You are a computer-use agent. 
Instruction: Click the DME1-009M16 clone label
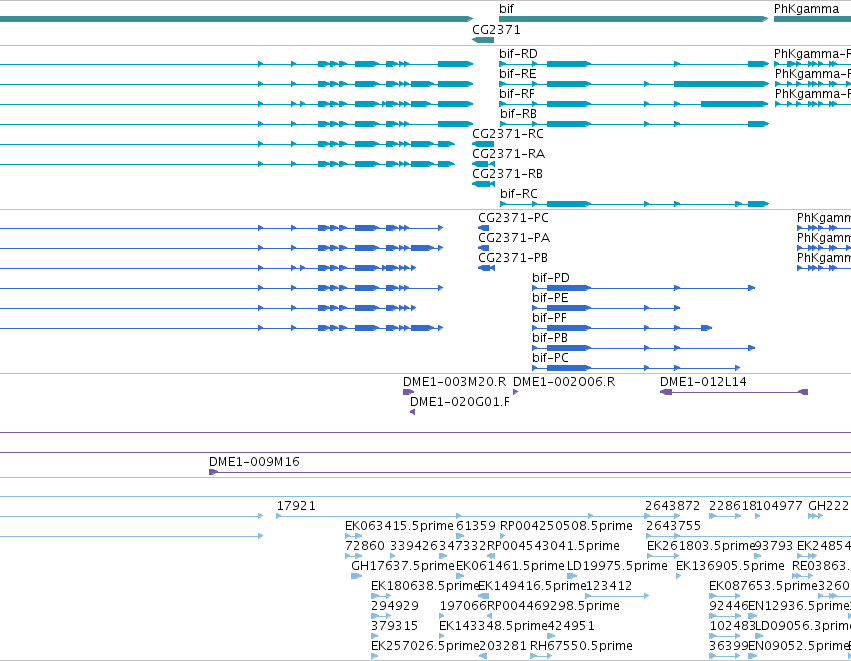254,462
